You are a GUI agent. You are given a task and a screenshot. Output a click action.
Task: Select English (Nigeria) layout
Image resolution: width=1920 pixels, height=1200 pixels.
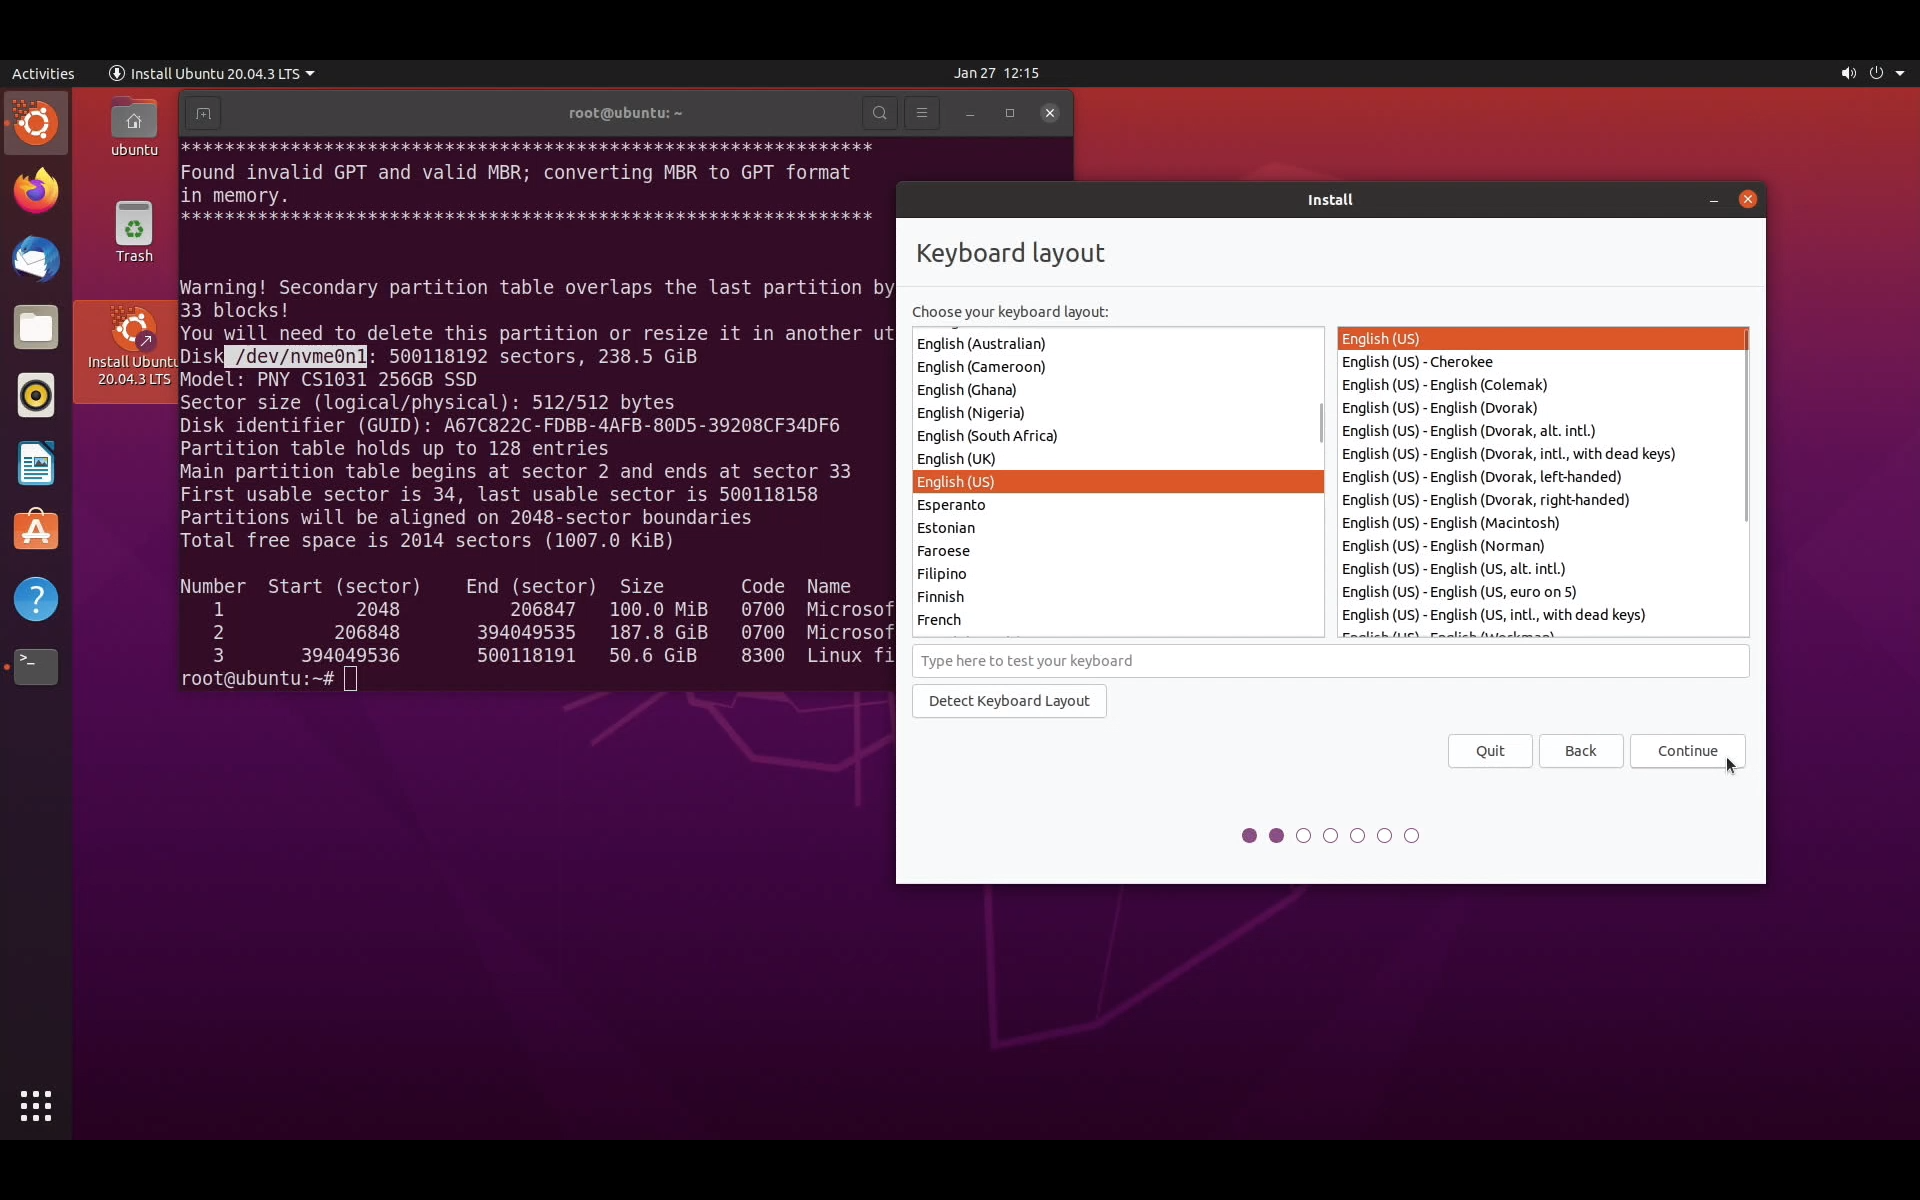[x=1118, y=413]
